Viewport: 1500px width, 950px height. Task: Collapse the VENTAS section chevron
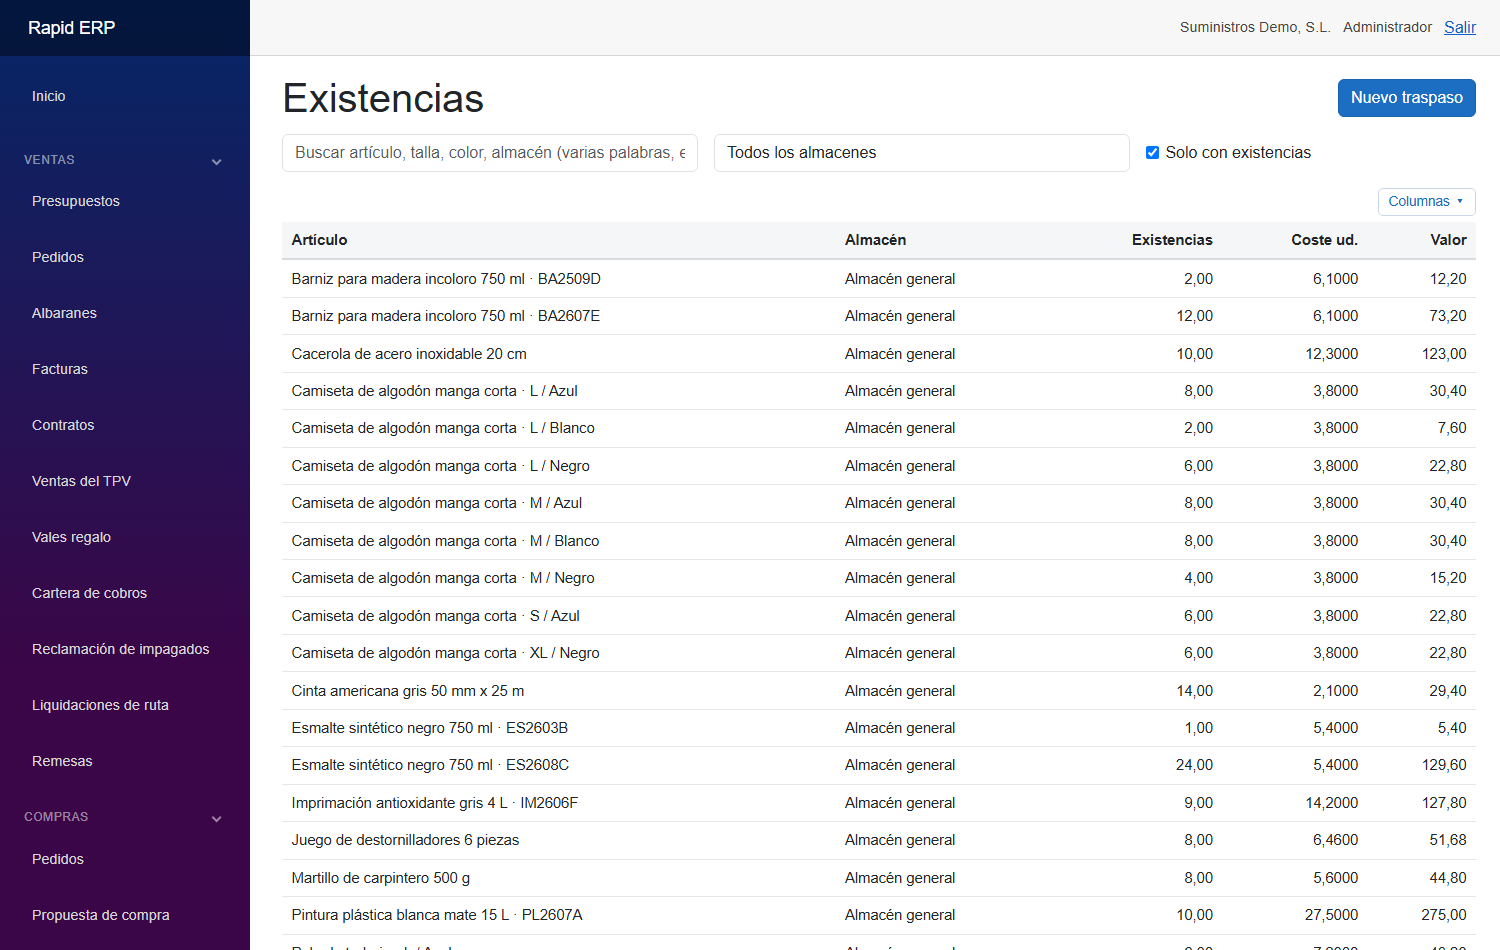pos(216,161)
